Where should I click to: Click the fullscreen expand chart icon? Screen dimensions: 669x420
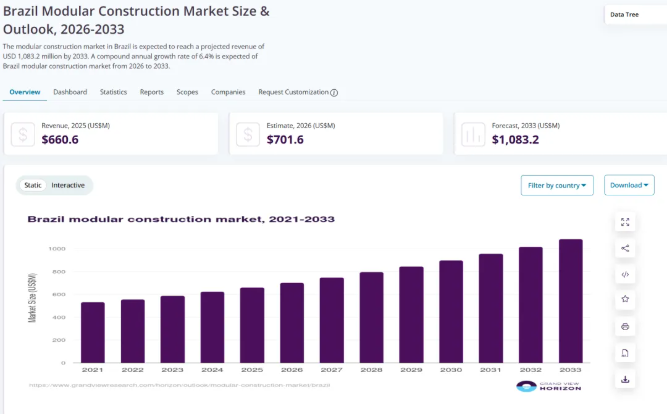pos(625,222)
